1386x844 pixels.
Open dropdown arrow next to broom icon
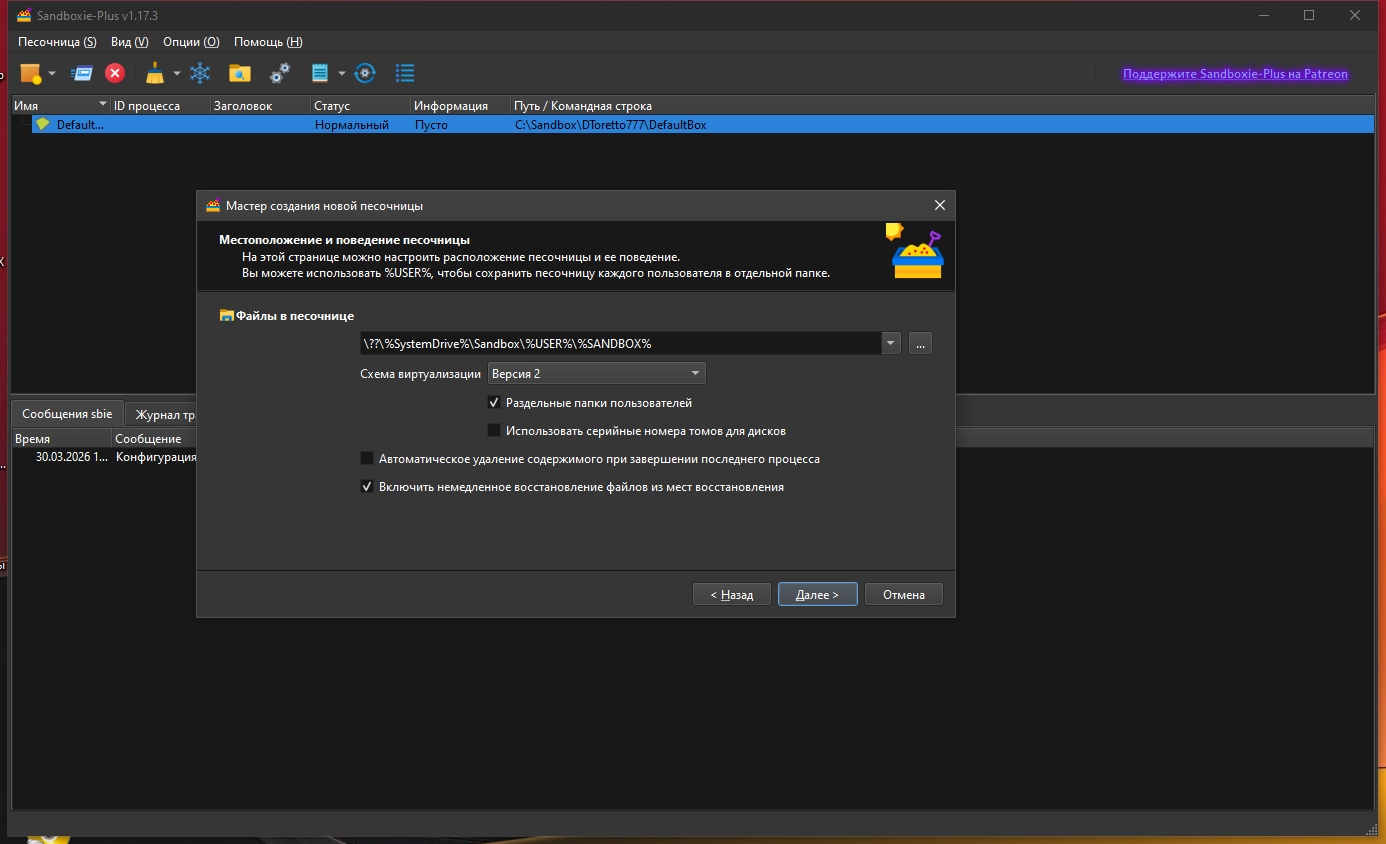(x=176, y=73)
